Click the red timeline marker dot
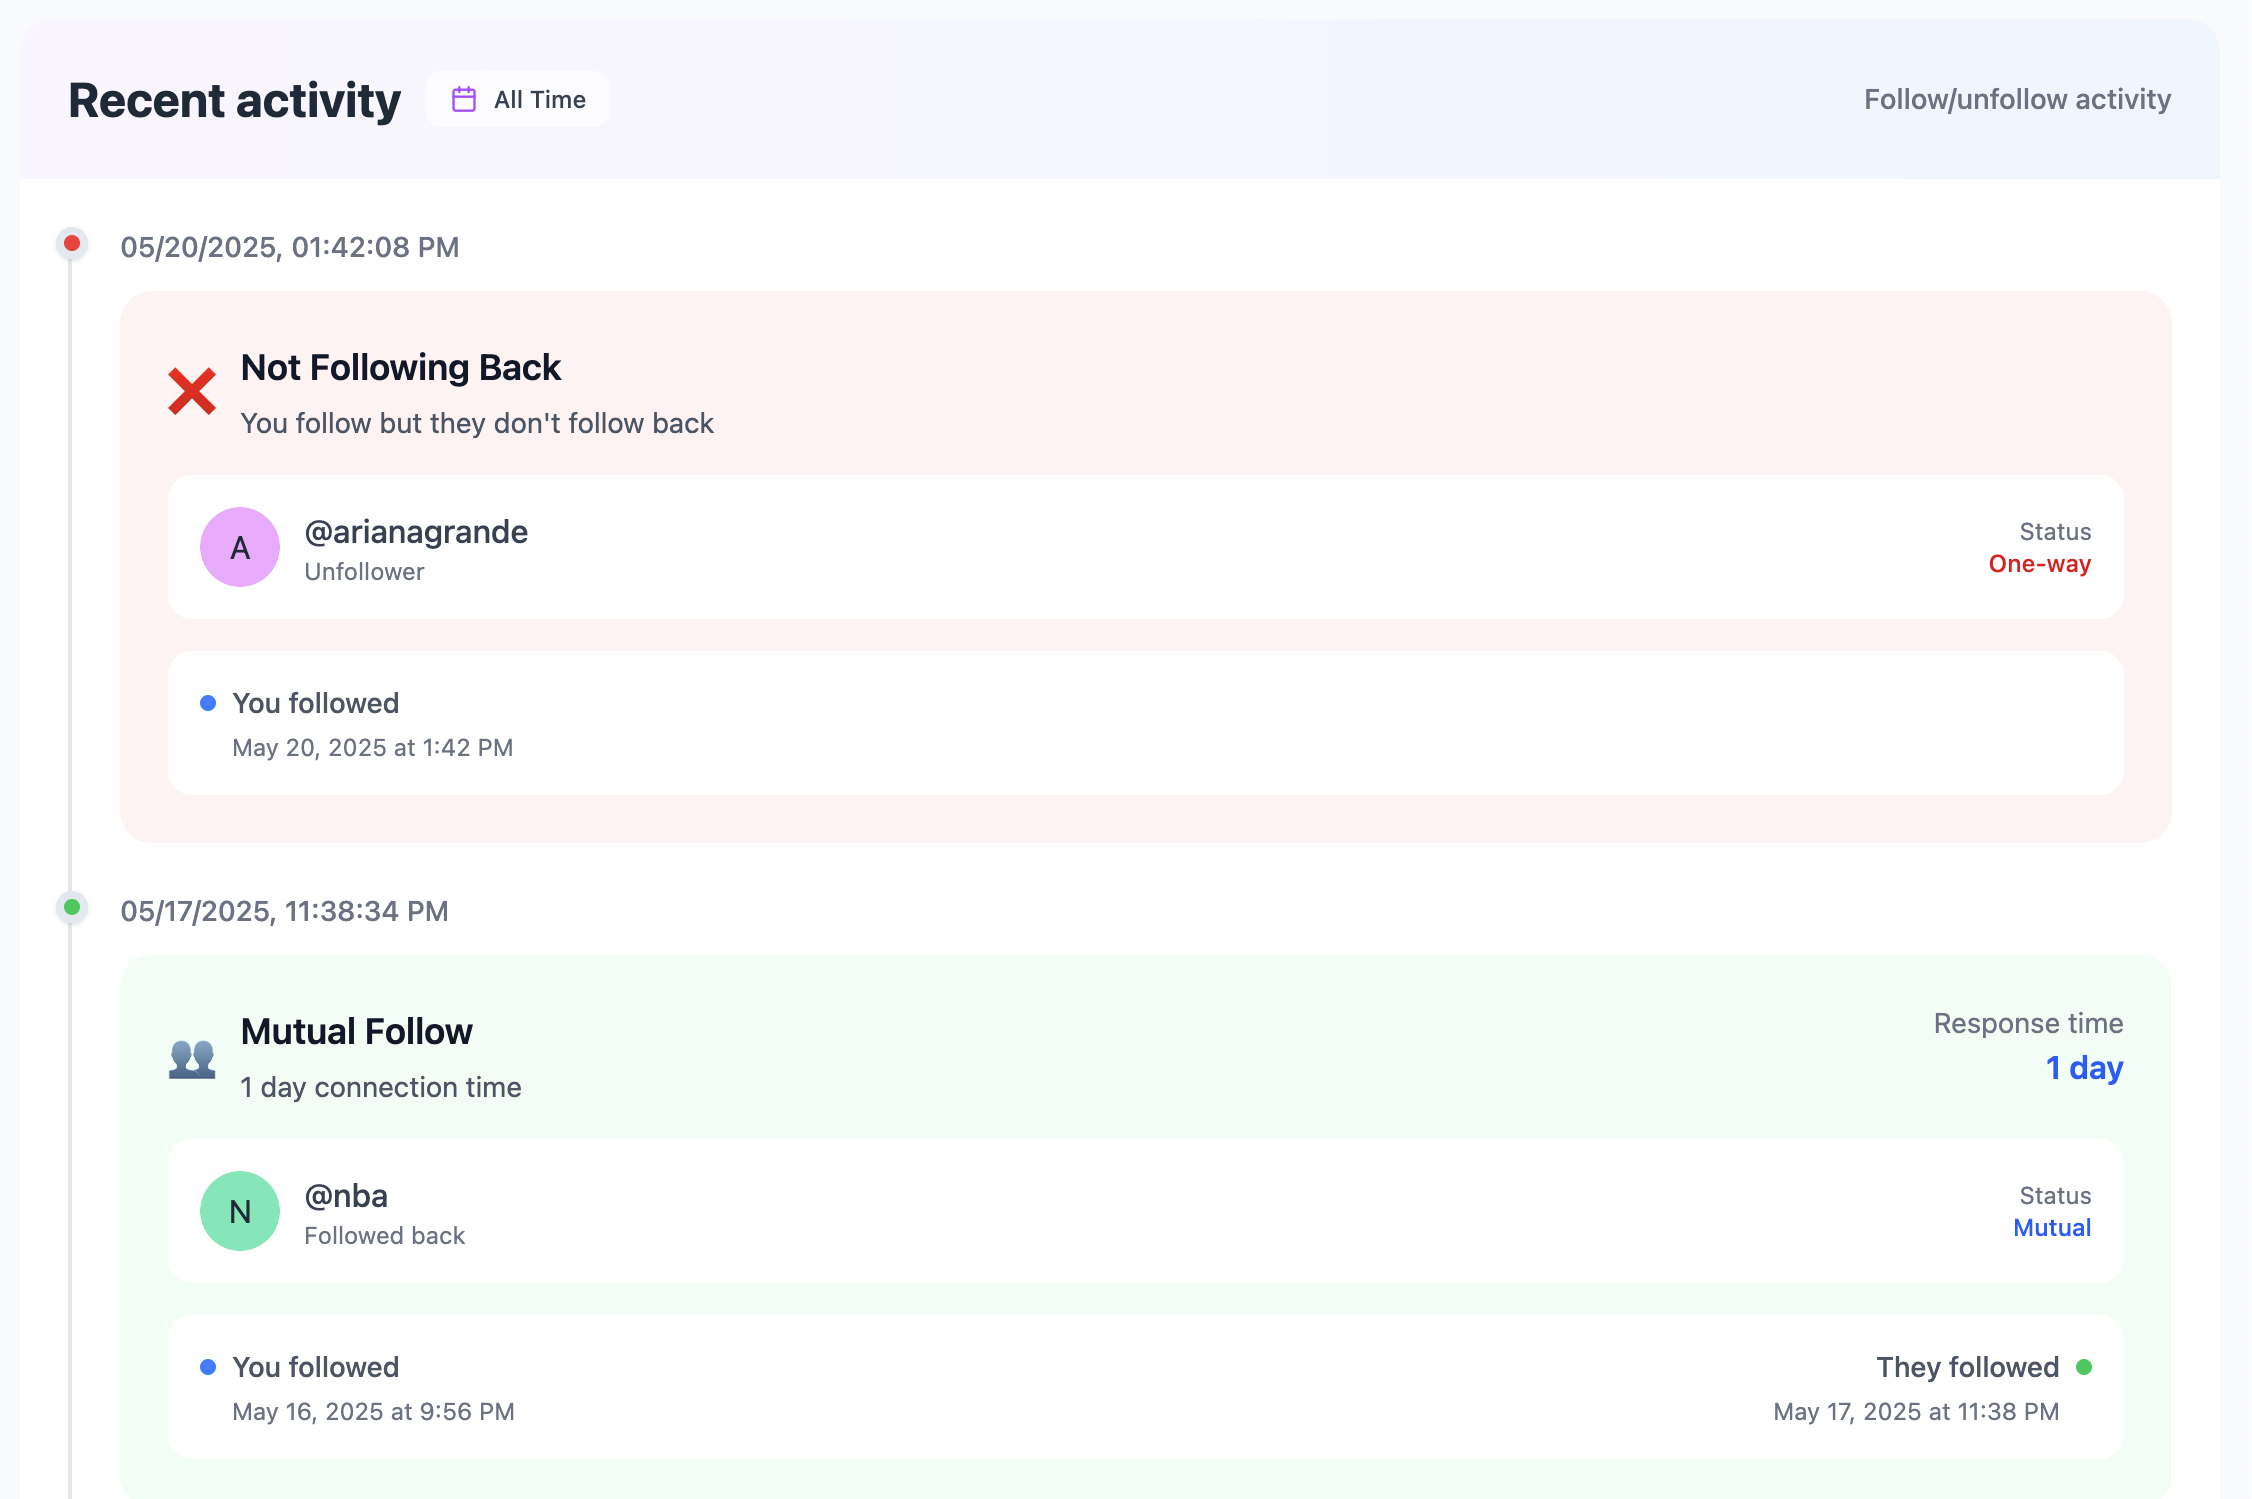The width and height of the screenshot is (2252, 1499). pyautogui.click(x=72, y=243)
